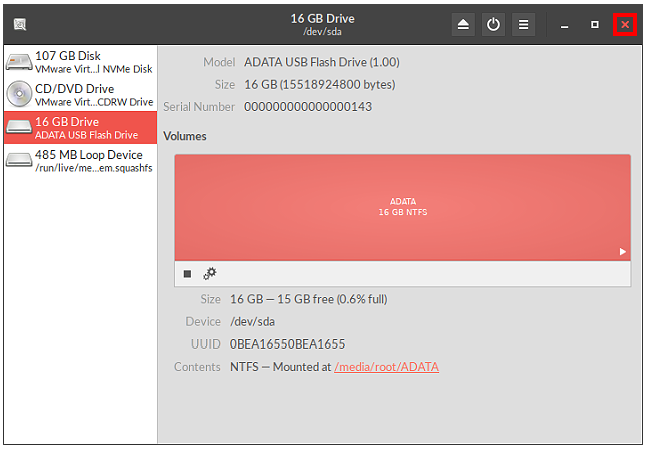The image size is (650, 451).
Task: Select the 485 MB Loop Device entry
Action: (81, 161)
